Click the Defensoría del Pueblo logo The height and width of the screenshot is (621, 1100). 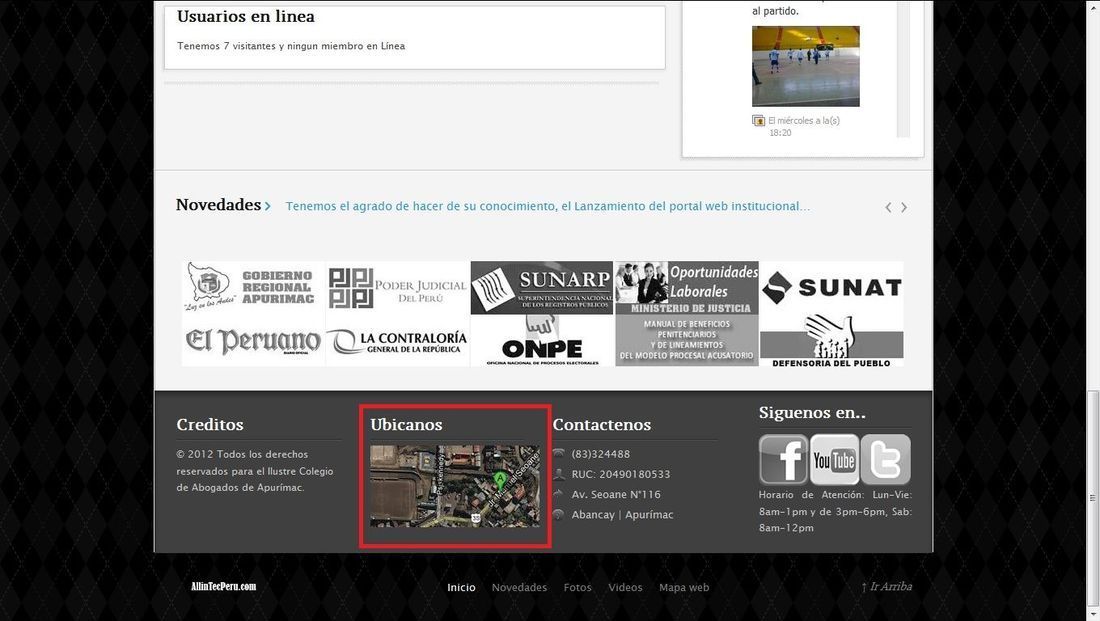[831, 340]
